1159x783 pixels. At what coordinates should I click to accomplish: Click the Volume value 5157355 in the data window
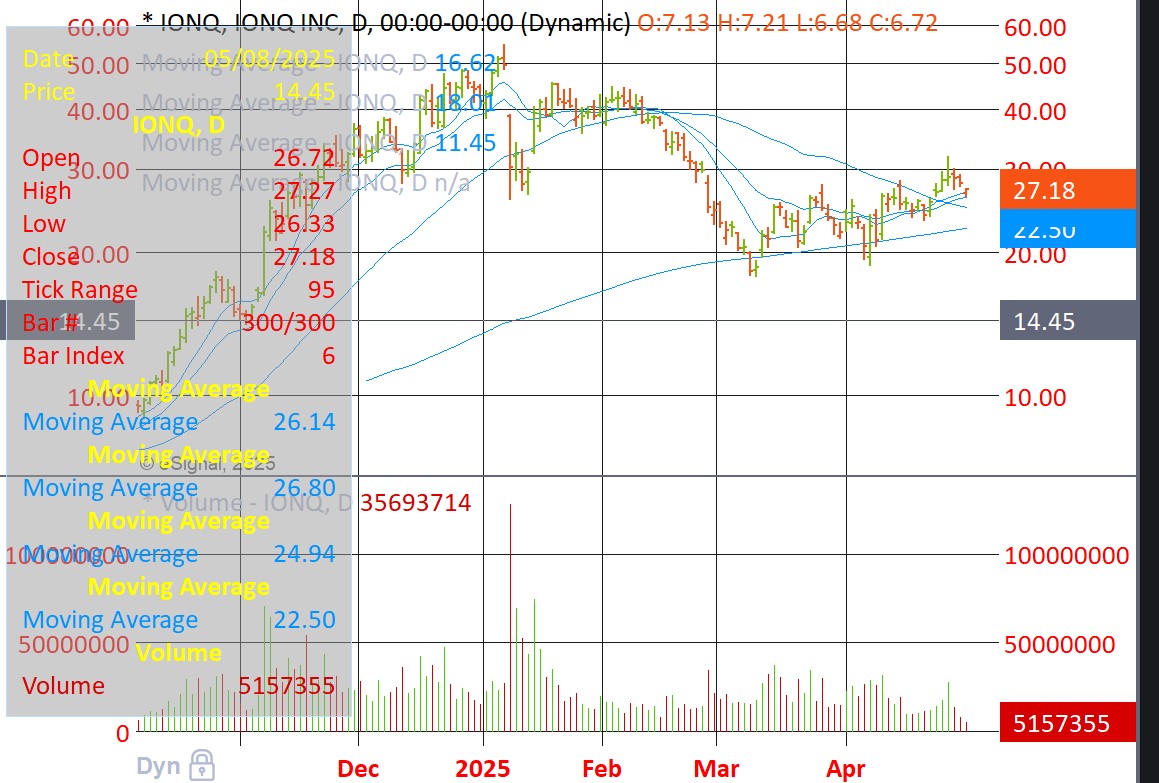click(x=287, y=685)
